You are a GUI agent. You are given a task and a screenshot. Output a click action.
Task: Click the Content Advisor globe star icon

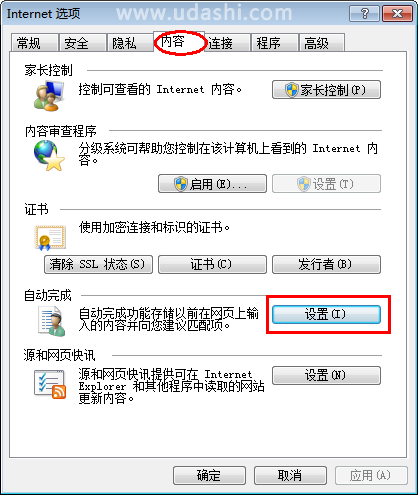coord(49,155)
